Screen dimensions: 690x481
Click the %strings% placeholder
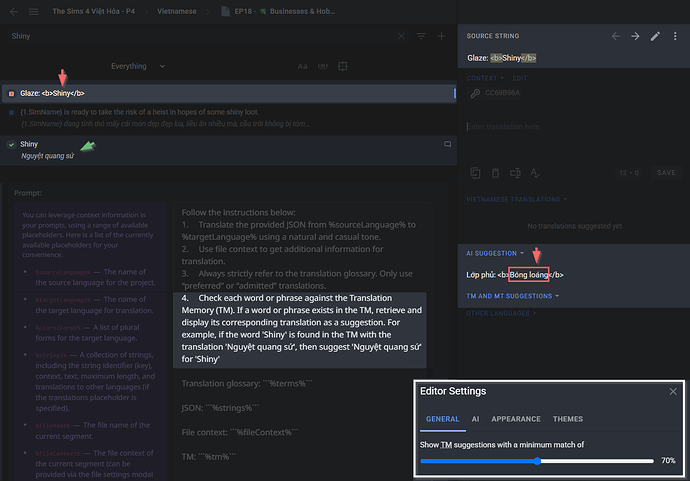pos(51,355)
